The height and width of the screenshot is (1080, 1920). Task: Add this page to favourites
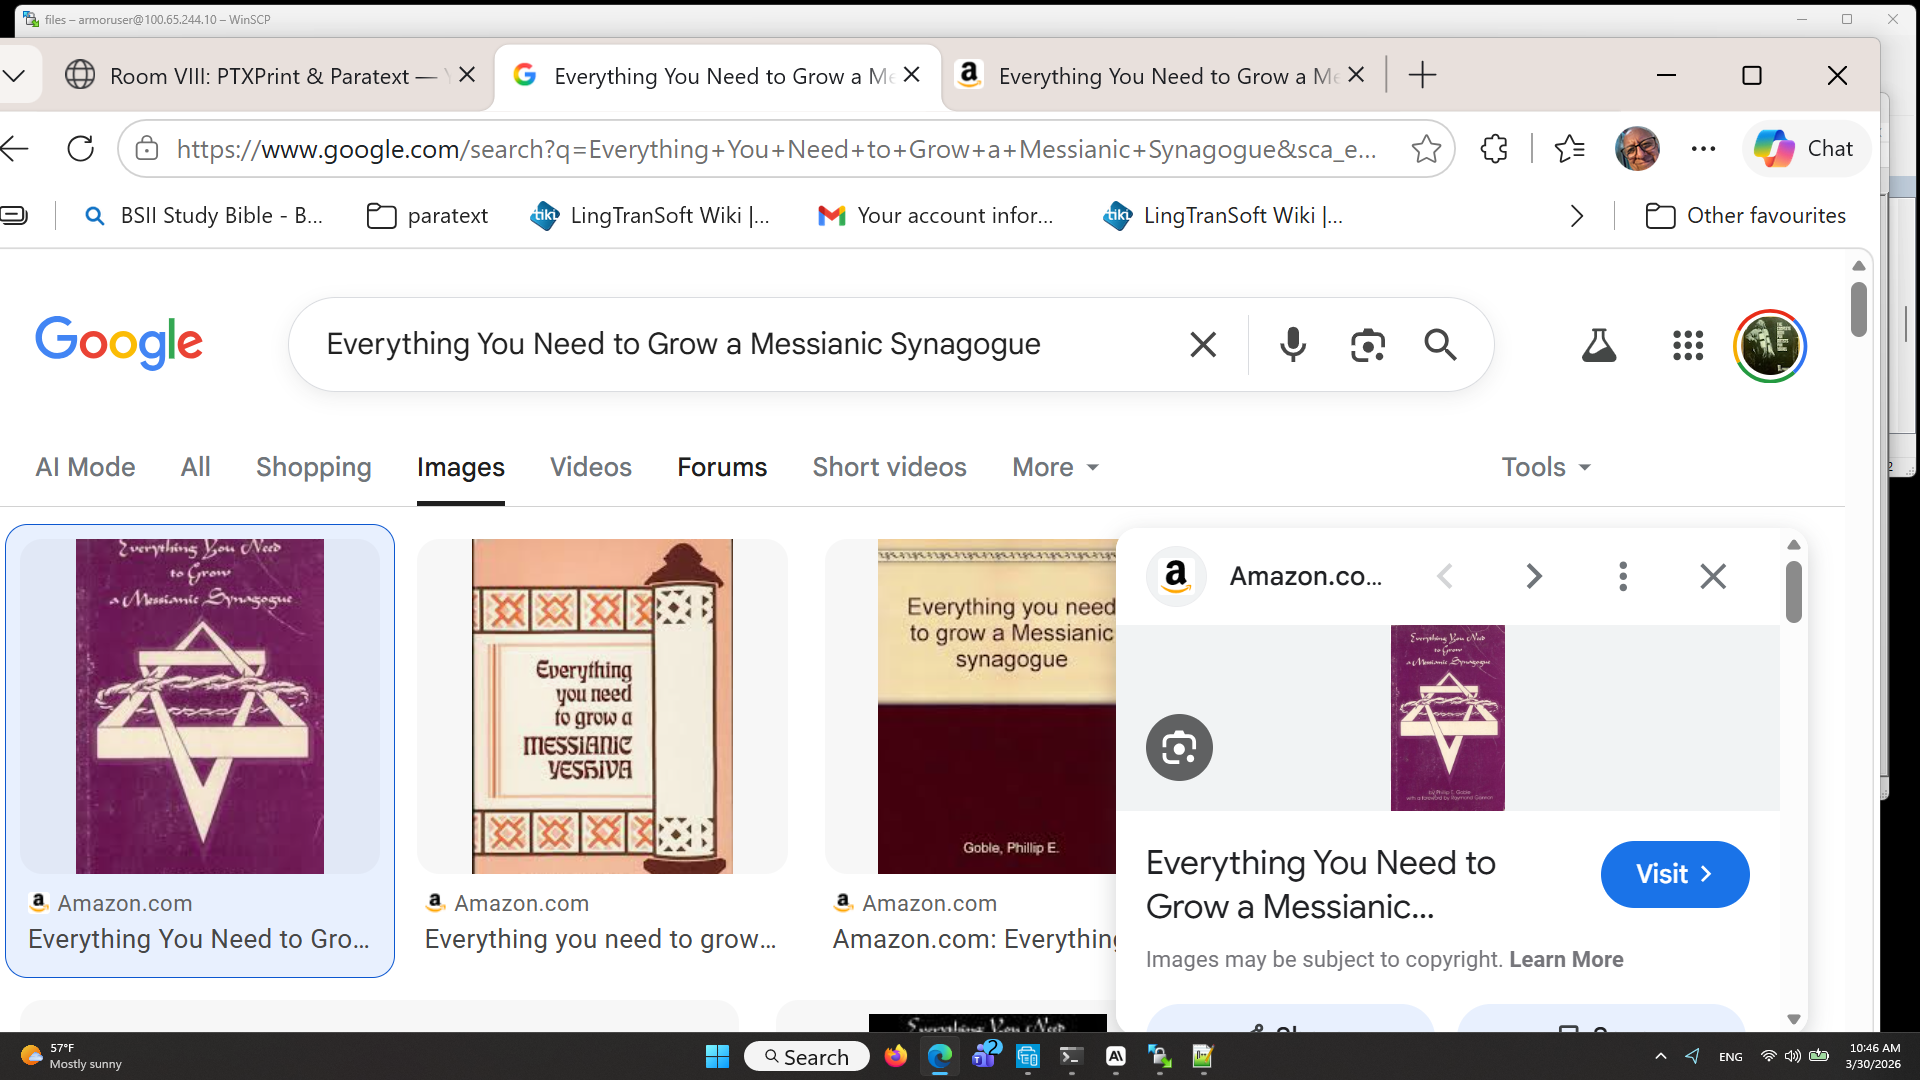1426,149
